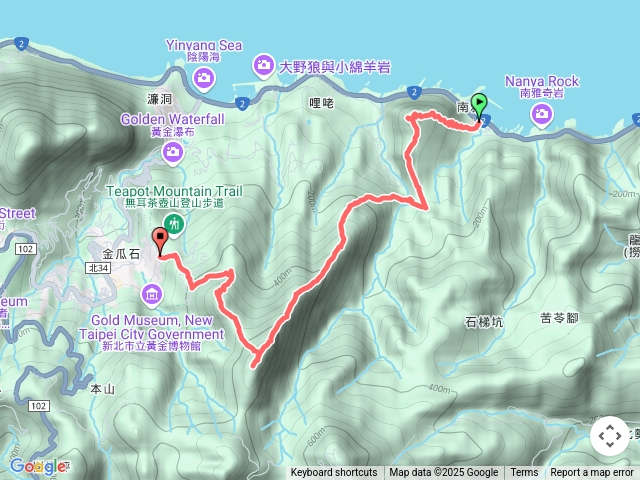Click Report a map error
Viewport: 640px width, 480px height.
pos(591,473)
